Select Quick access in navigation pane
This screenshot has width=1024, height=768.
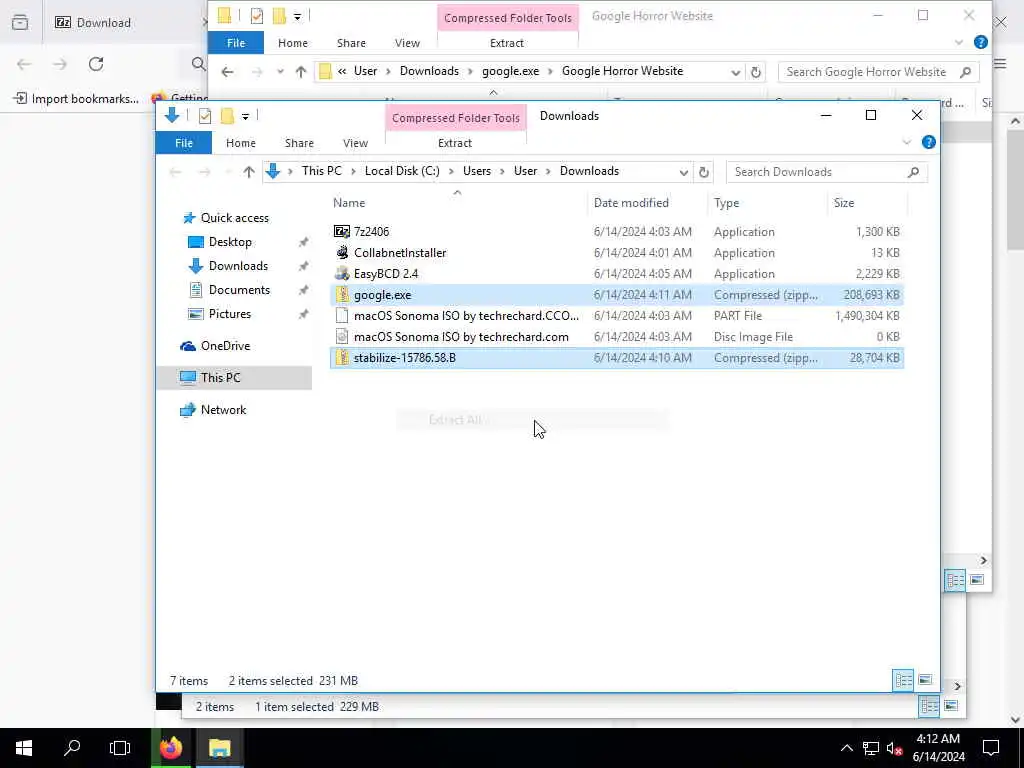[x=234, y=217]
